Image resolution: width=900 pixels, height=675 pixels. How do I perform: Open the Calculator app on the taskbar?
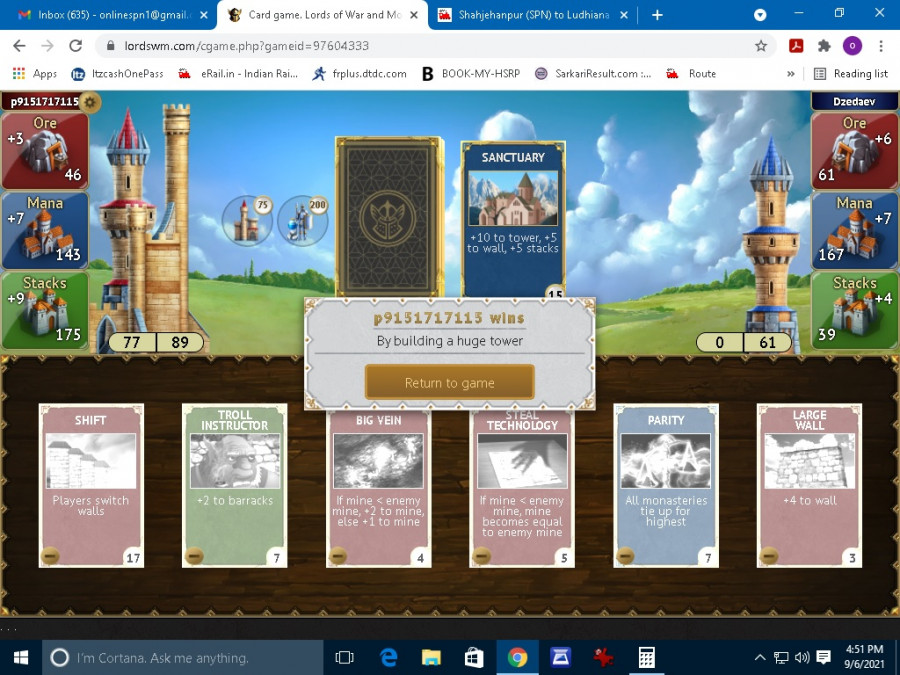[x=647, y=658]
